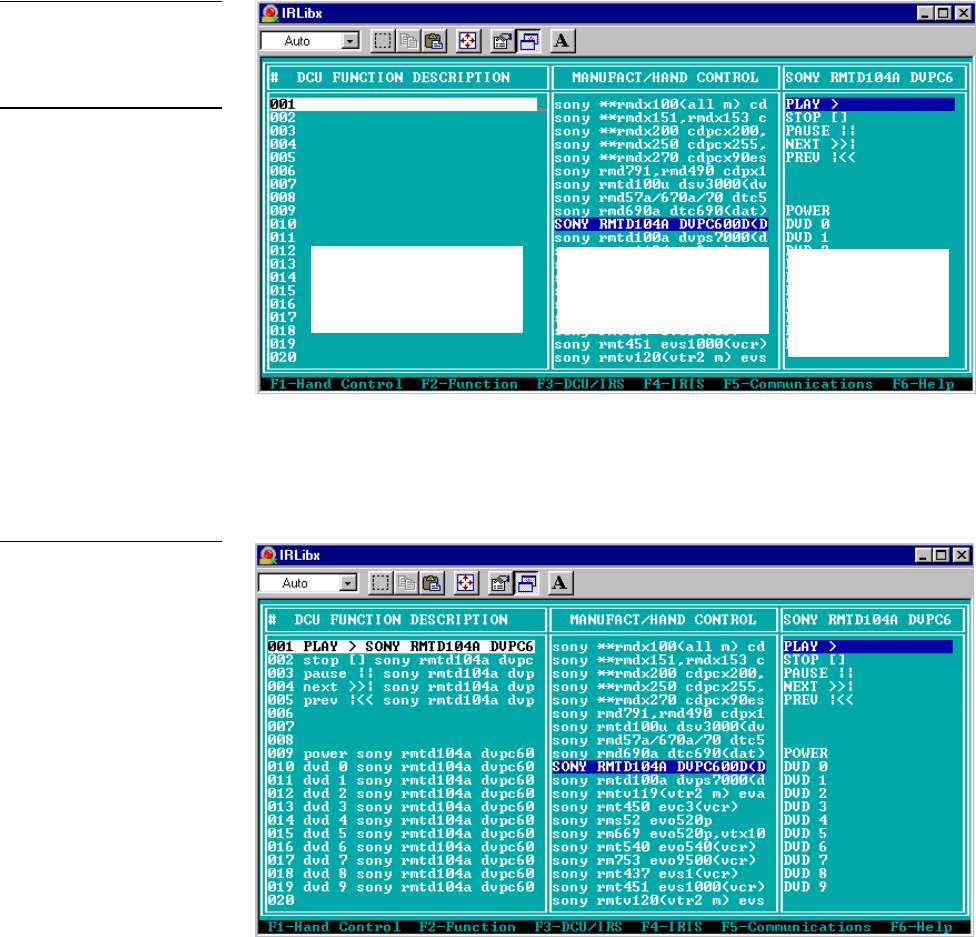Image resolution: width=976 pixels, height=937 pixels.
Task: Select 'POWER' command in lower window's right list
Action: (805, 753)
